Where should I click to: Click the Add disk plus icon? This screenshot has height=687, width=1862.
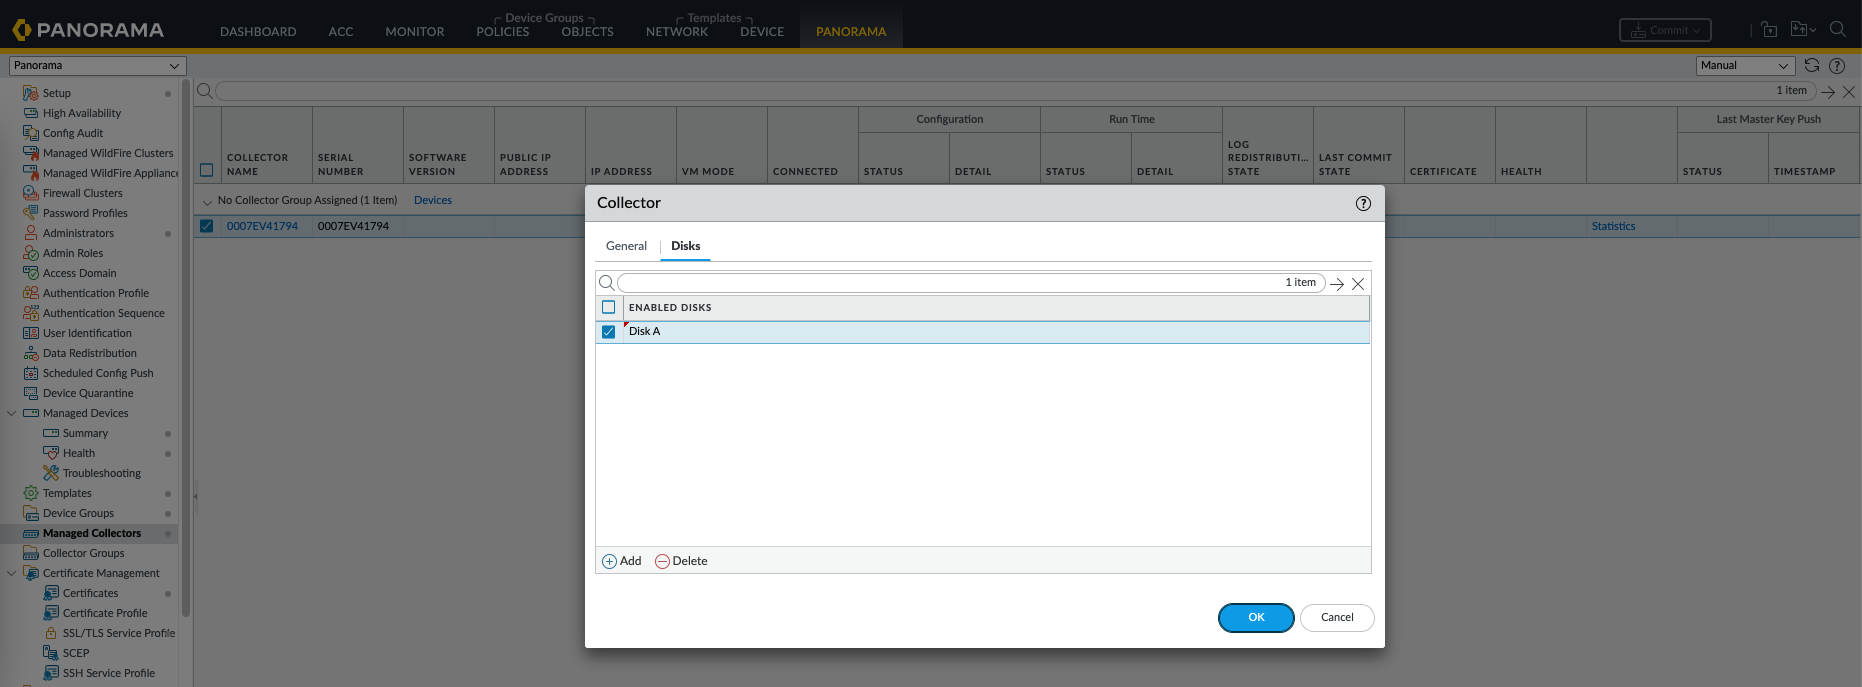point(609,561)
